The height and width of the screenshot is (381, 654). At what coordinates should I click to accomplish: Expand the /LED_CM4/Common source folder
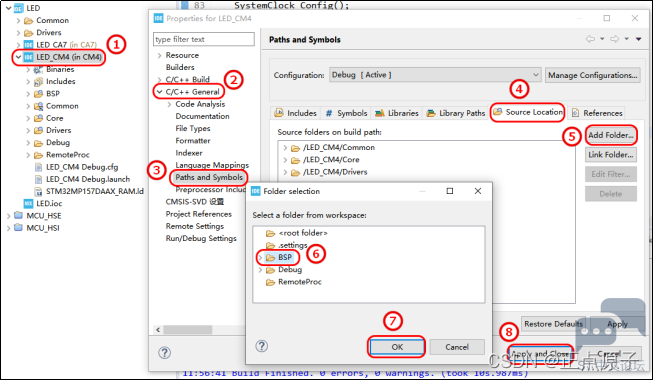click(x=285, y=148)
